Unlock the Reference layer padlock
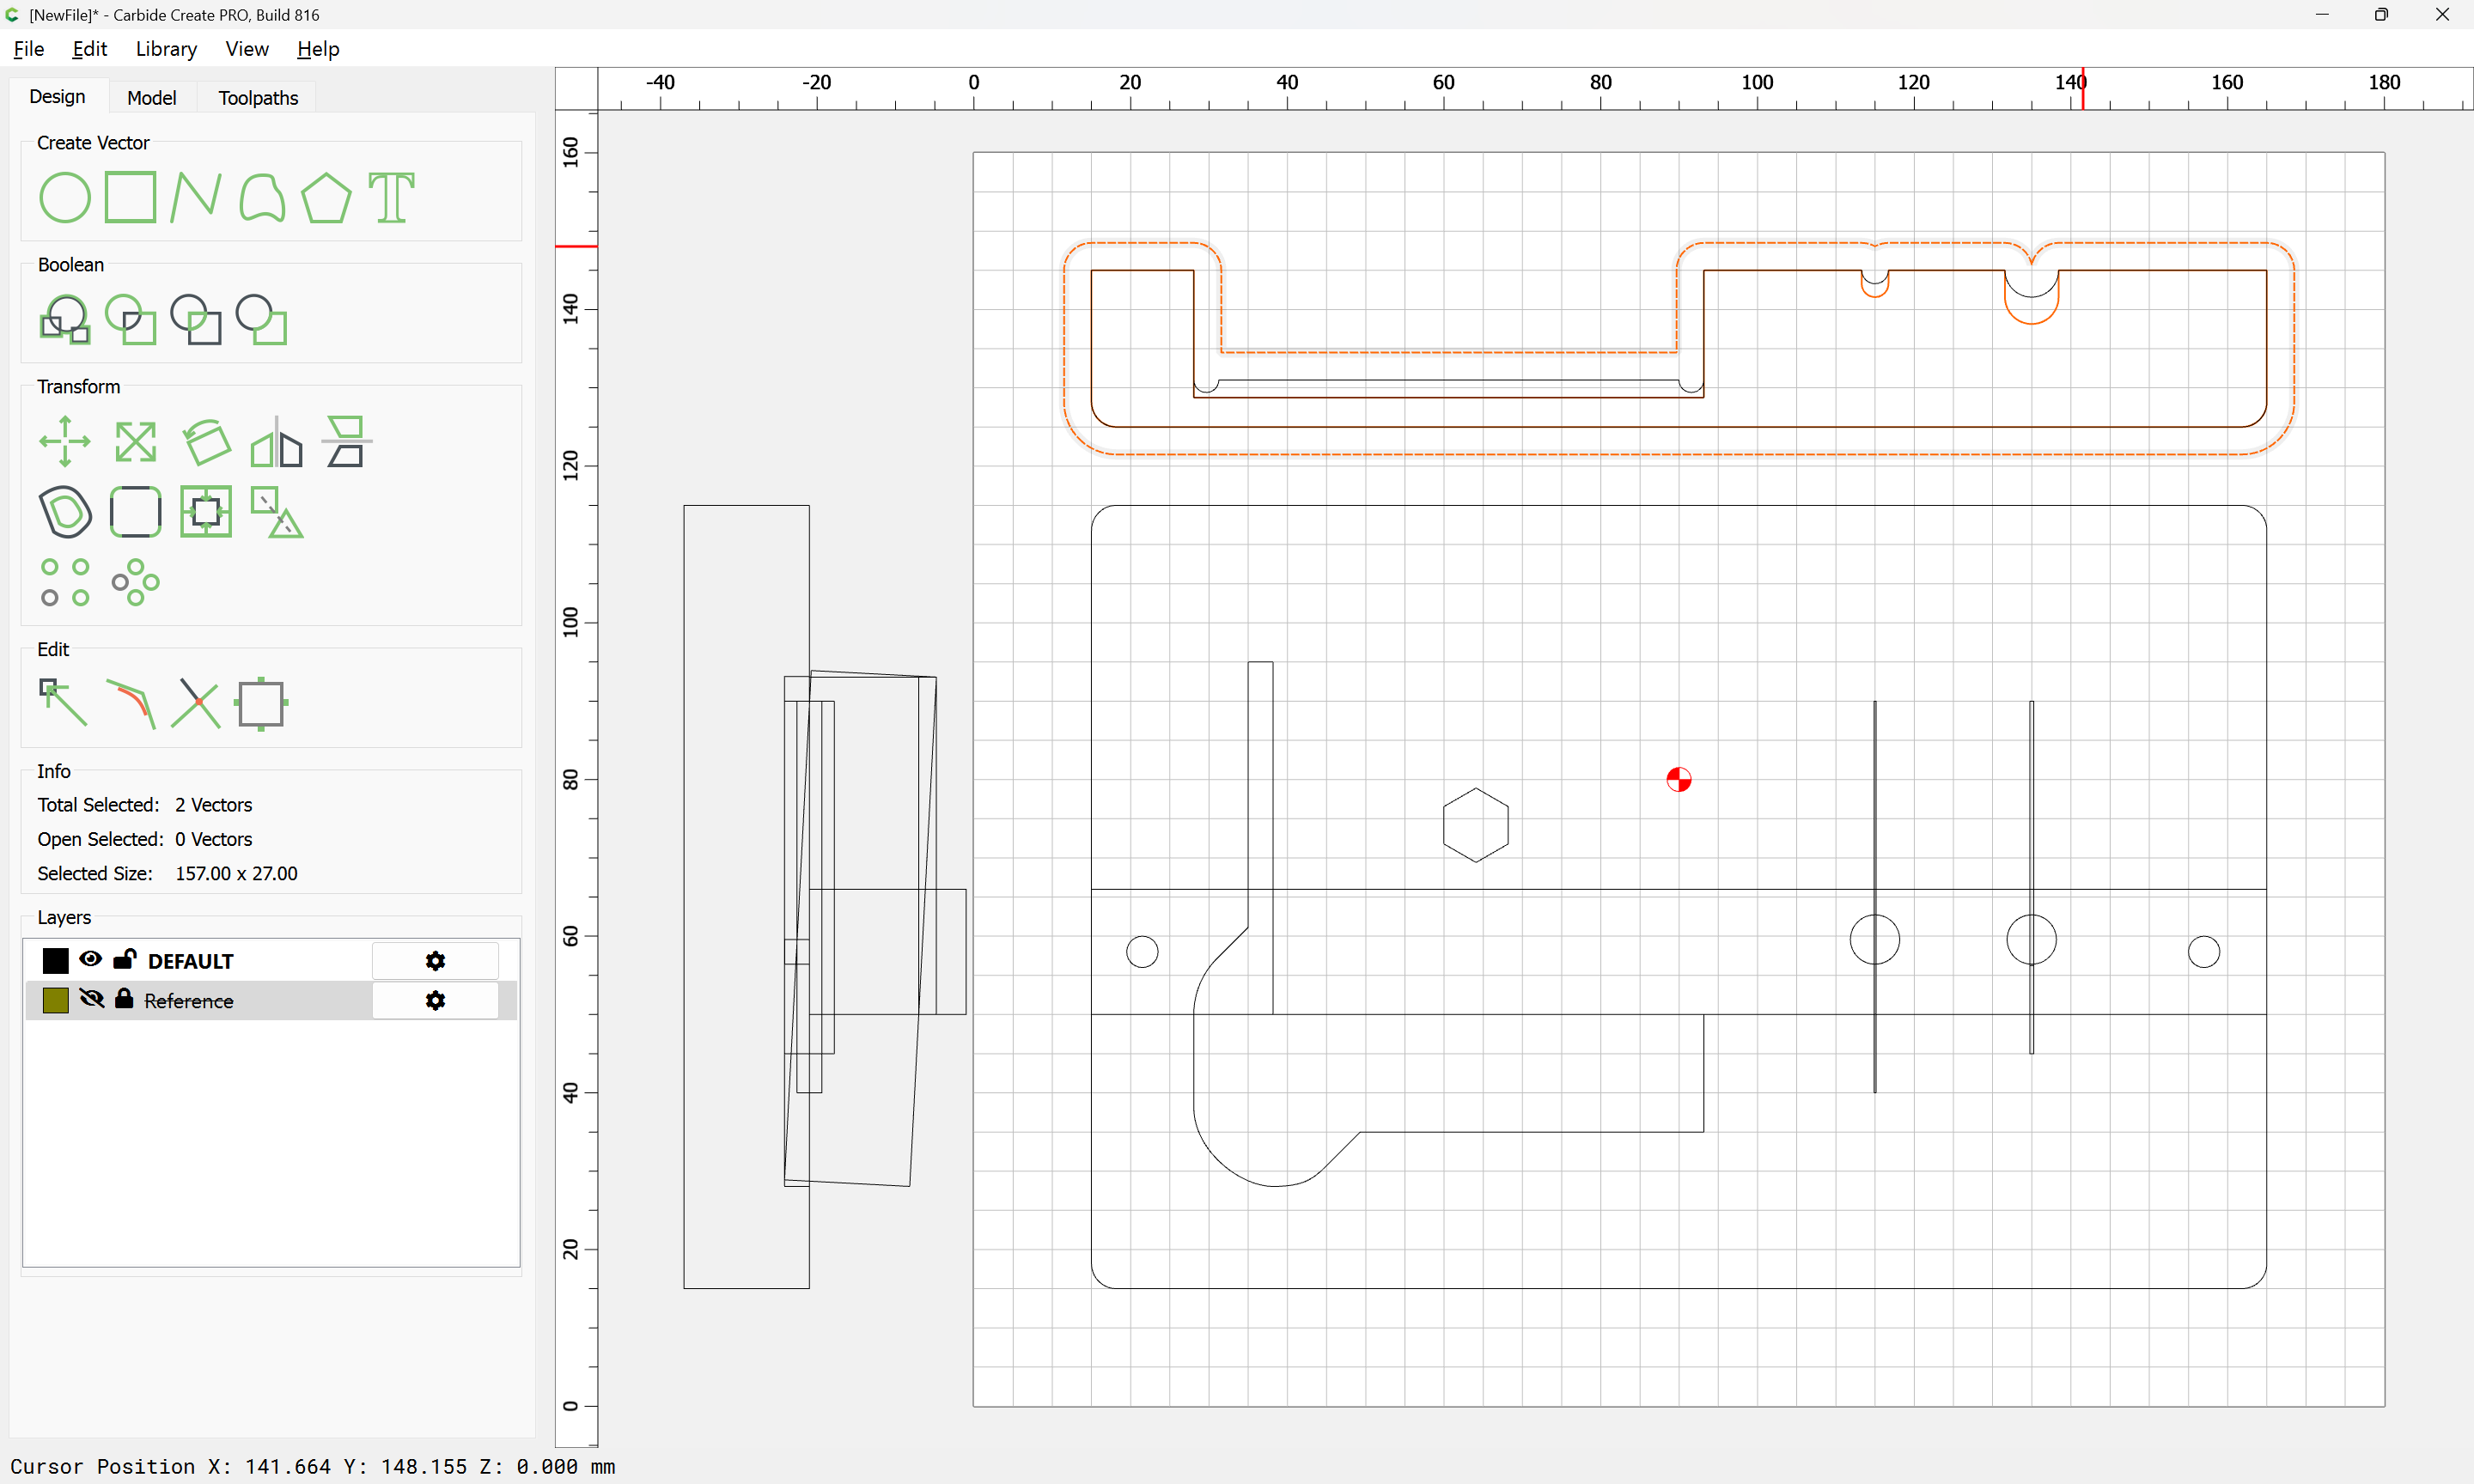 click(x=124, y=999)
